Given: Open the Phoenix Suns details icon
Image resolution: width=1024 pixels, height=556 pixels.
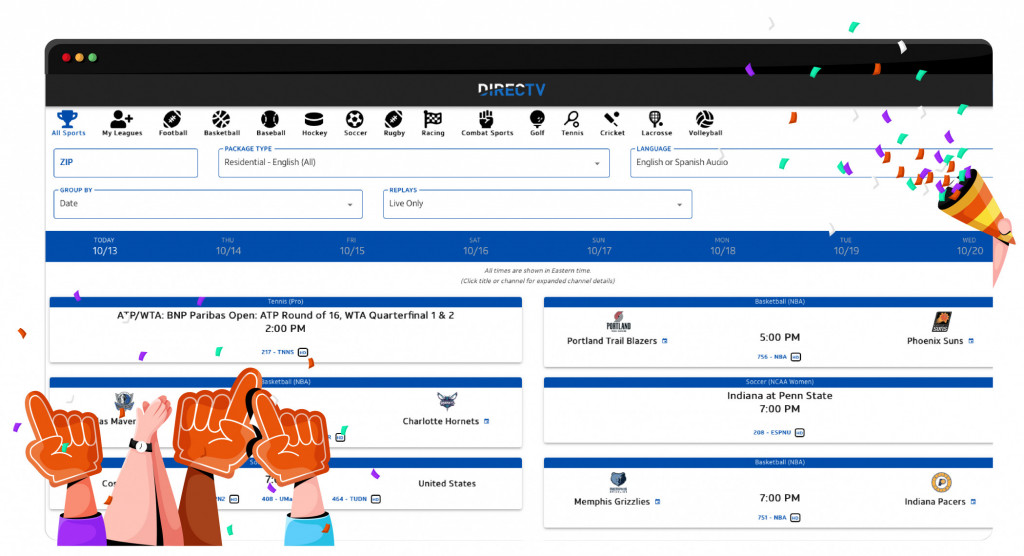Looking at the screenshot, I should click(x=971, y=341).
